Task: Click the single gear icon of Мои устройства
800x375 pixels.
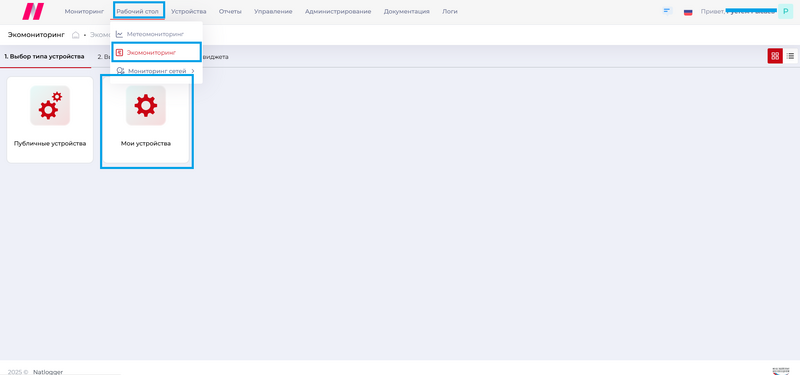Action: click(x=146, y=106)
